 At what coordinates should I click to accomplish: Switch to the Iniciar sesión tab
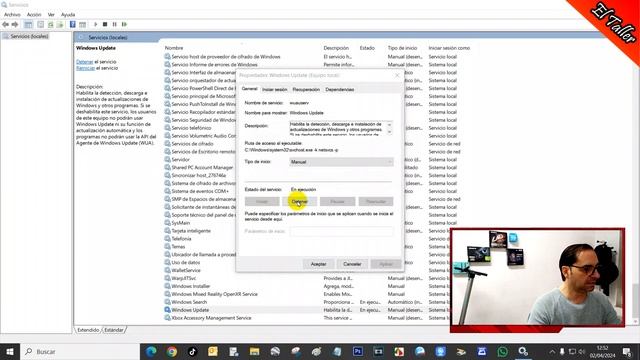pos(274,89)
